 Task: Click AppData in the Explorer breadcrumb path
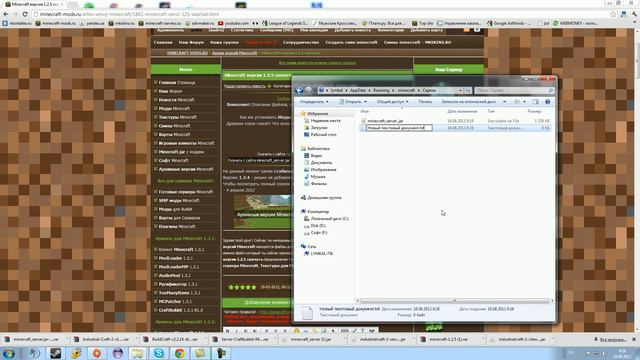(x=358, y=91)
